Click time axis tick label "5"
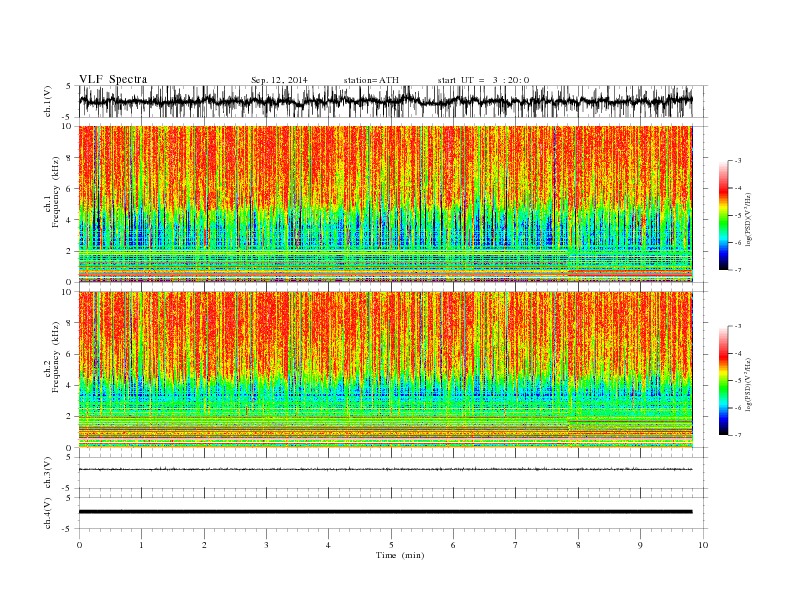The image size is (792, 612). (391, 545)
